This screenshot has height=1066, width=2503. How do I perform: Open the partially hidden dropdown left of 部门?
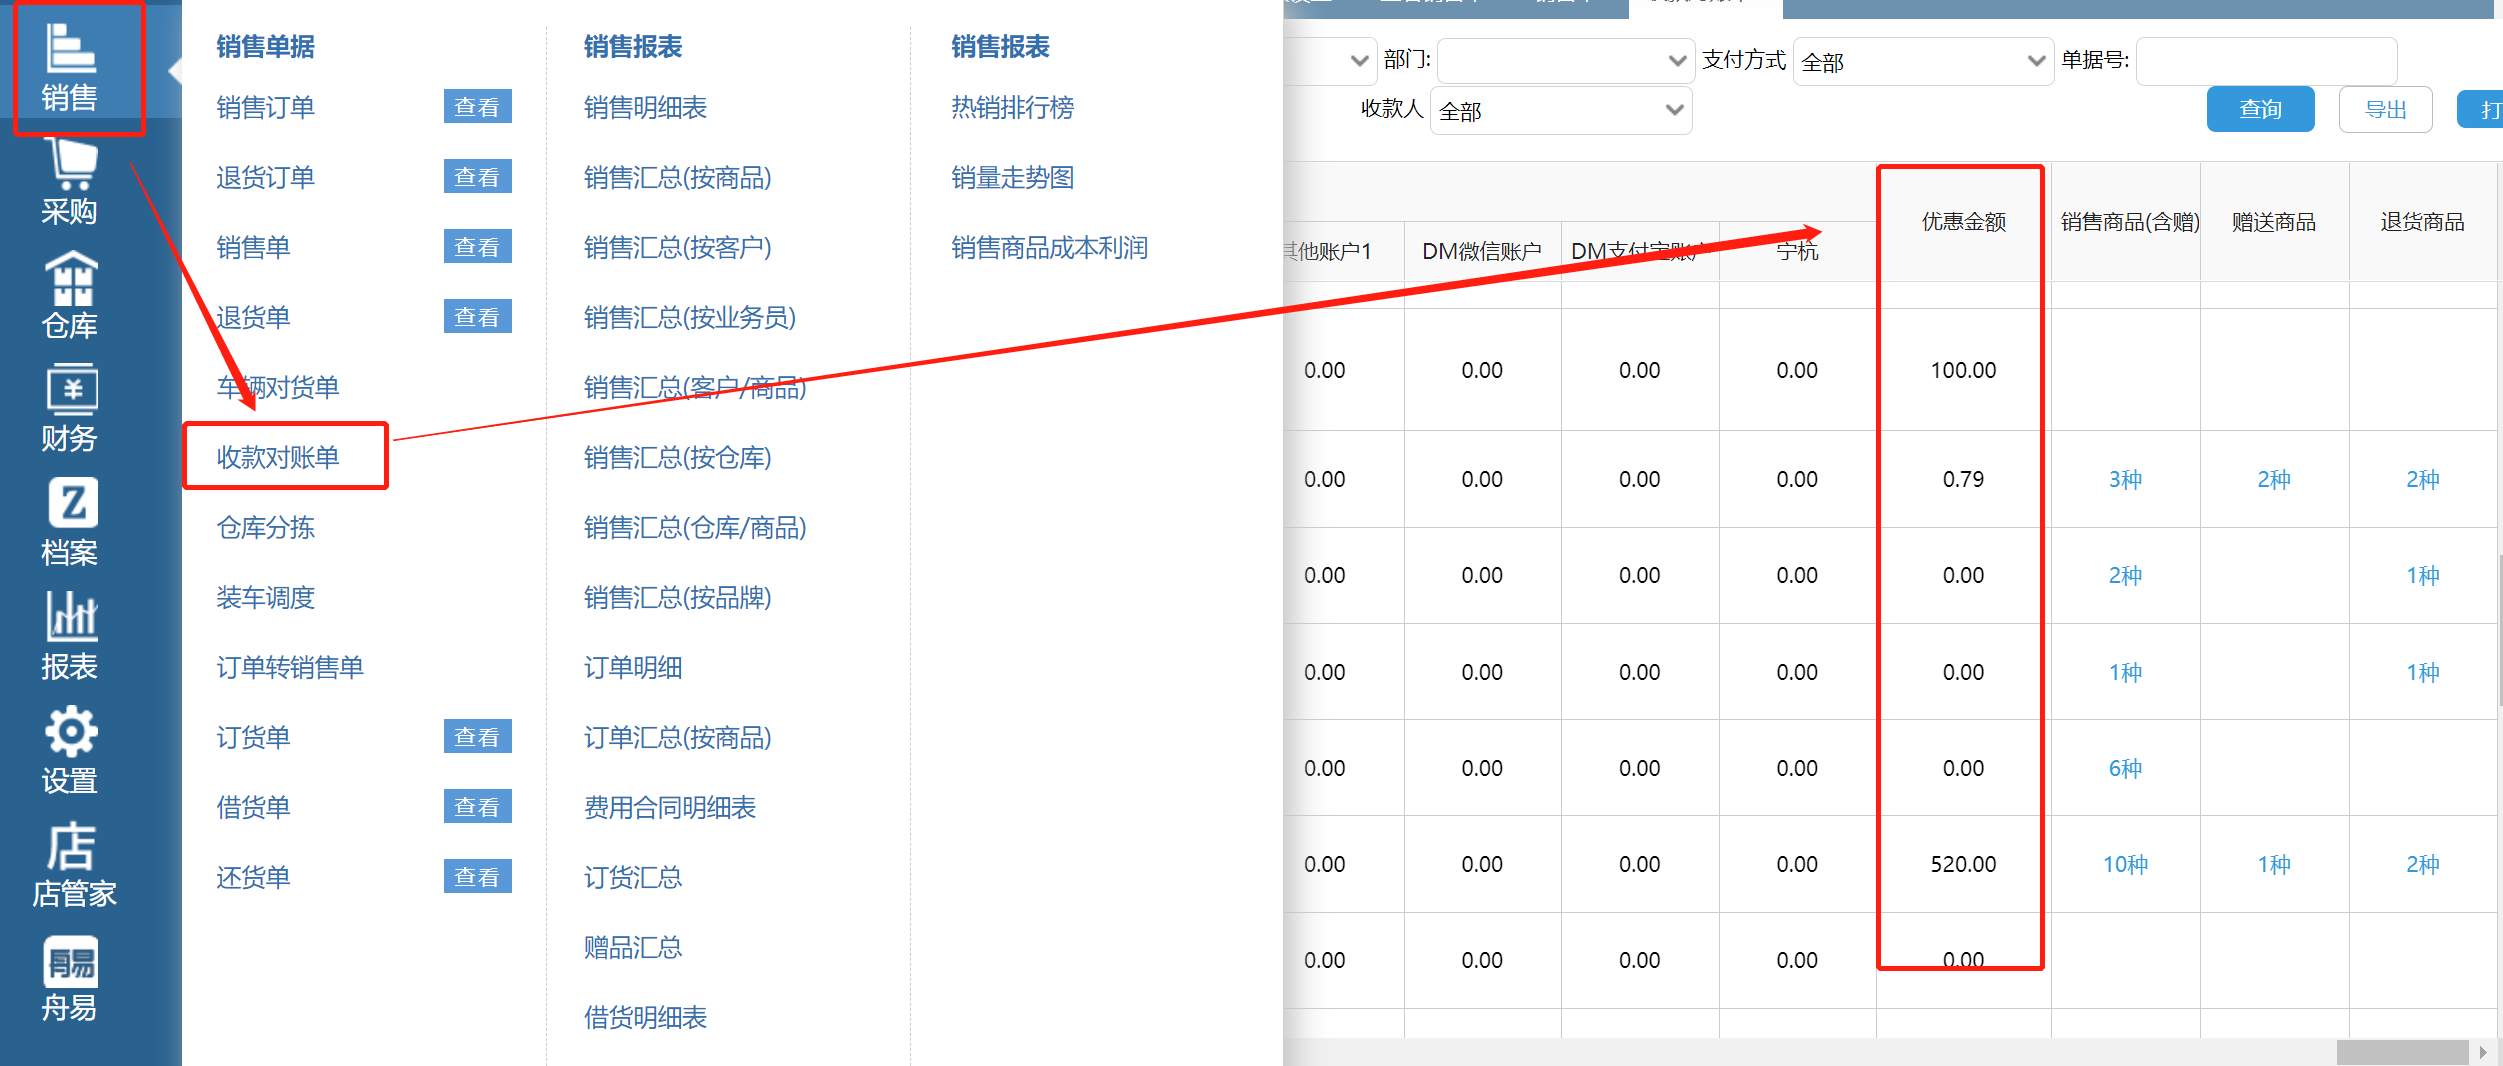click(x=1330, y=61)
